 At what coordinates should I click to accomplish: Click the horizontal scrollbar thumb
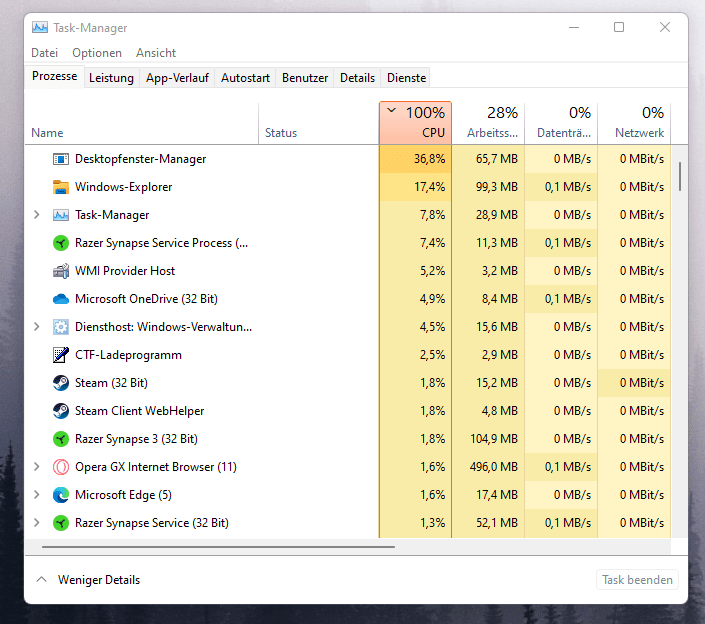pos(219,547)
